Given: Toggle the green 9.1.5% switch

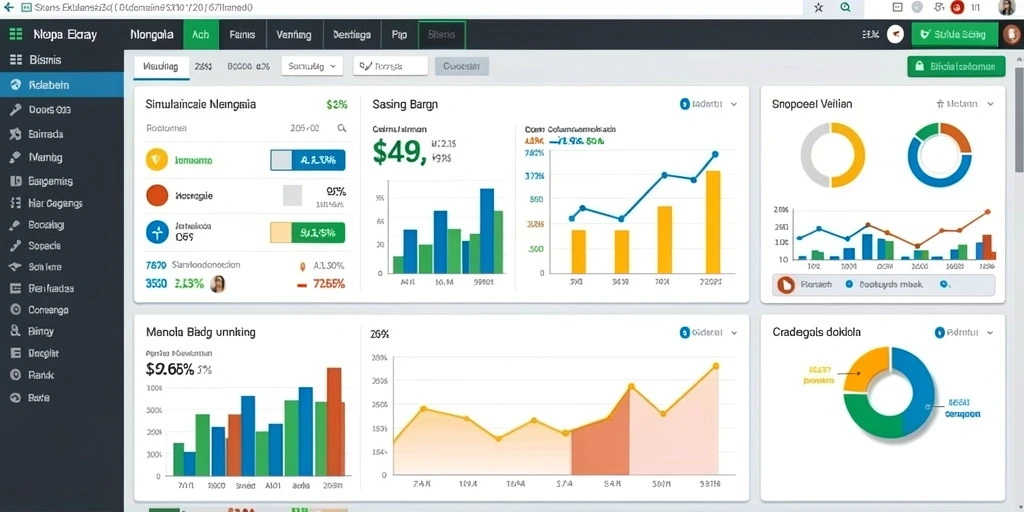Looking at the screenshot, I should (x=308, y=232).
